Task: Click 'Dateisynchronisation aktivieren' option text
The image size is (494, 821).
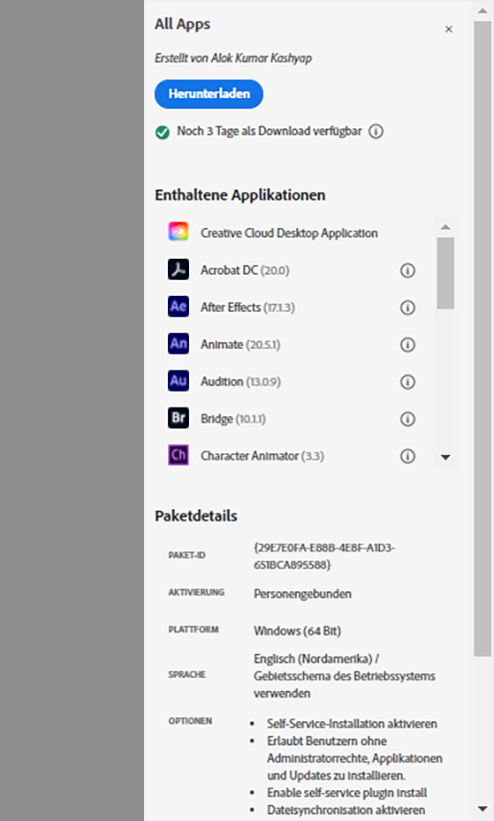Action: click(x=346, y=810)
